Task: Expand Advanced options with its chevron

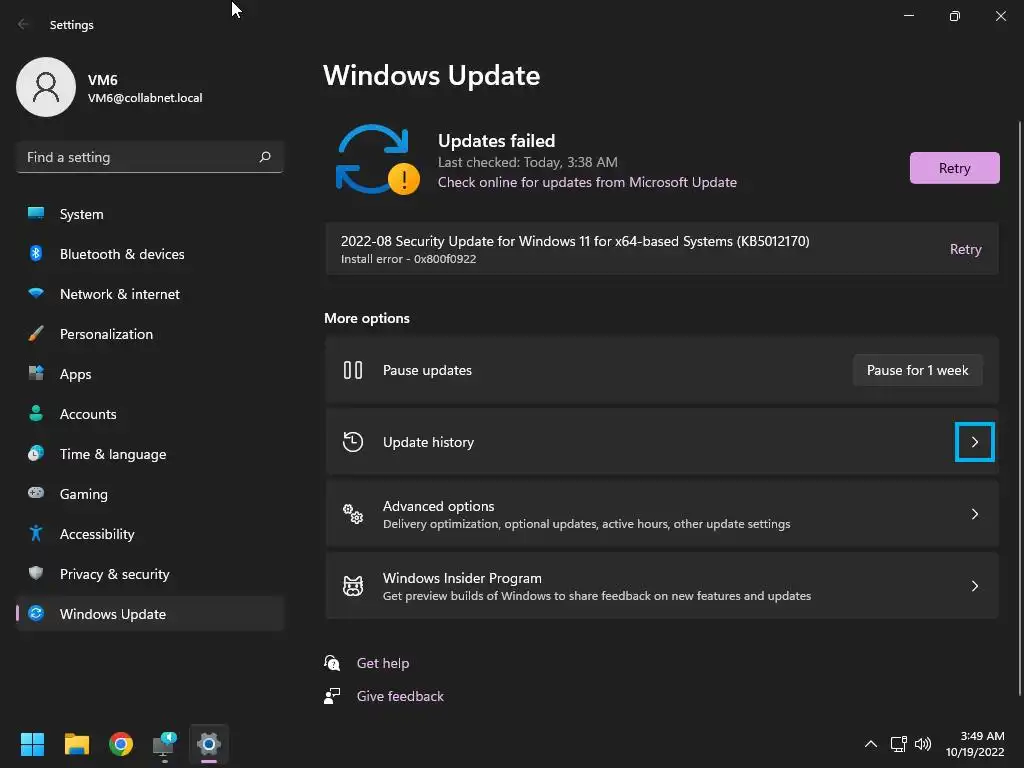Action: 974,514
